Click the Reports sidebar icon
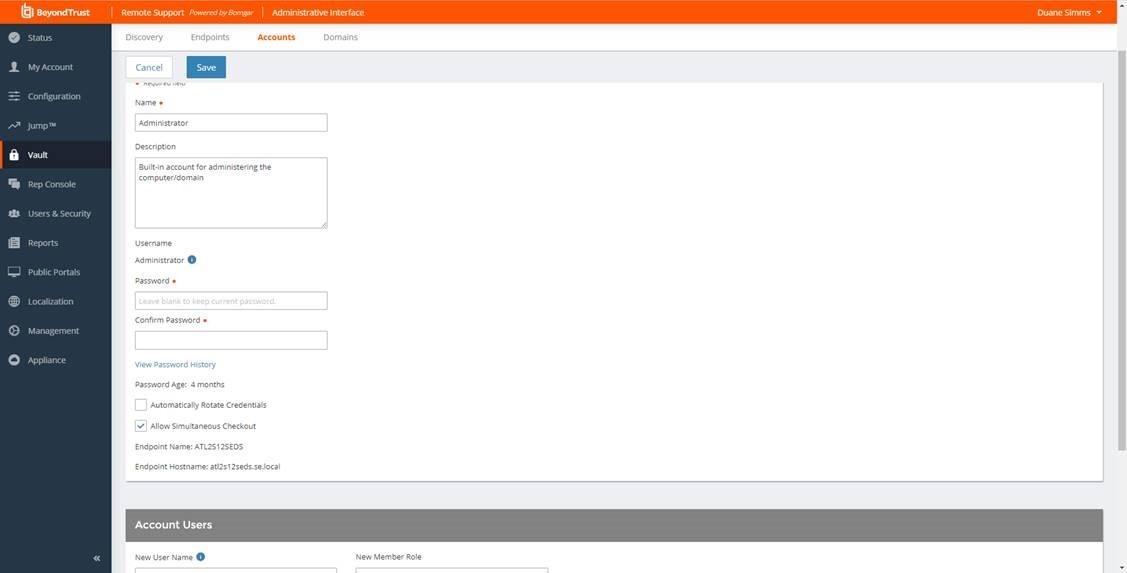This screenshot has width=1127, height=573. [14, 243]
